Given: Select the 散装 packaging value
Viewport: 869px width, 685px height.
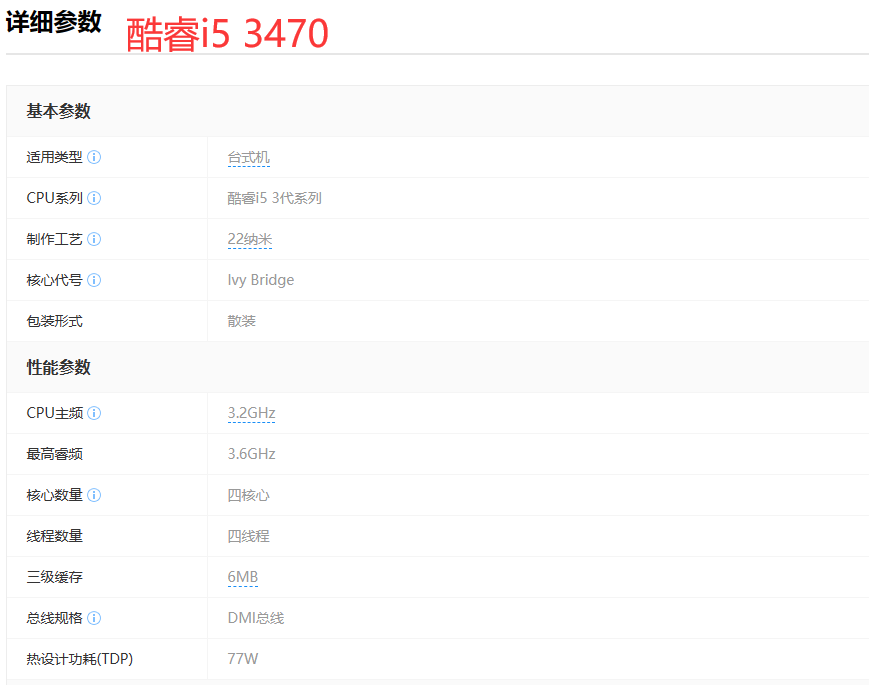Looking at the screenshot, I should coord(242,321).
